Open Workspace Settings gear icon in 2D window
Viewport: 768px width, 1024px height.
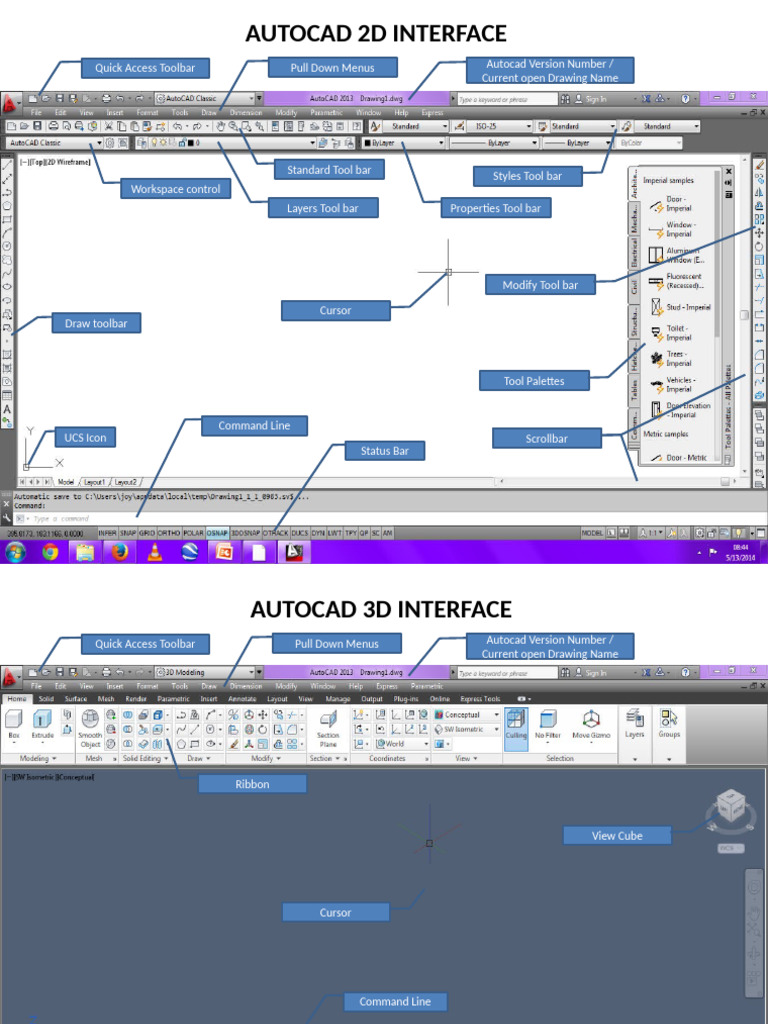click(110, 142)
